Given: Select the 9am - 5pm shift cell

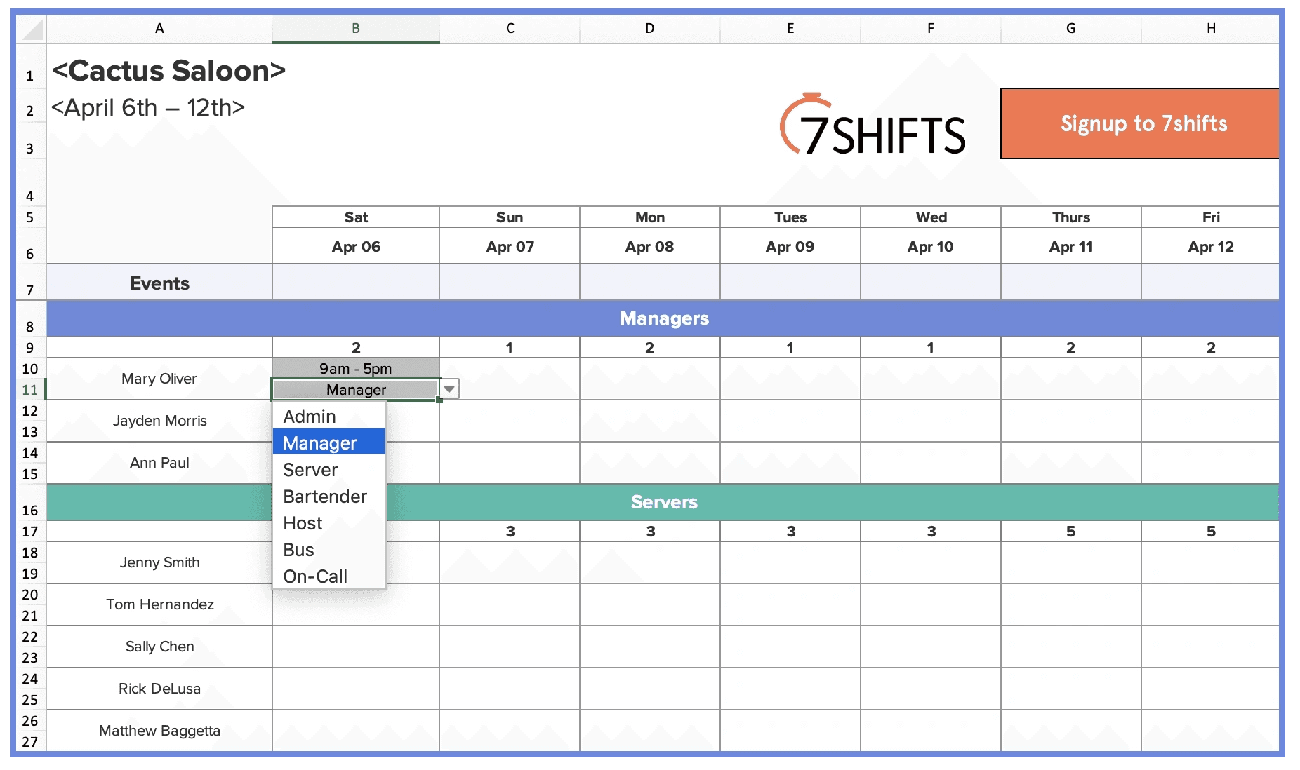Looking at the screenshot, I should click(x=356, y=369).
